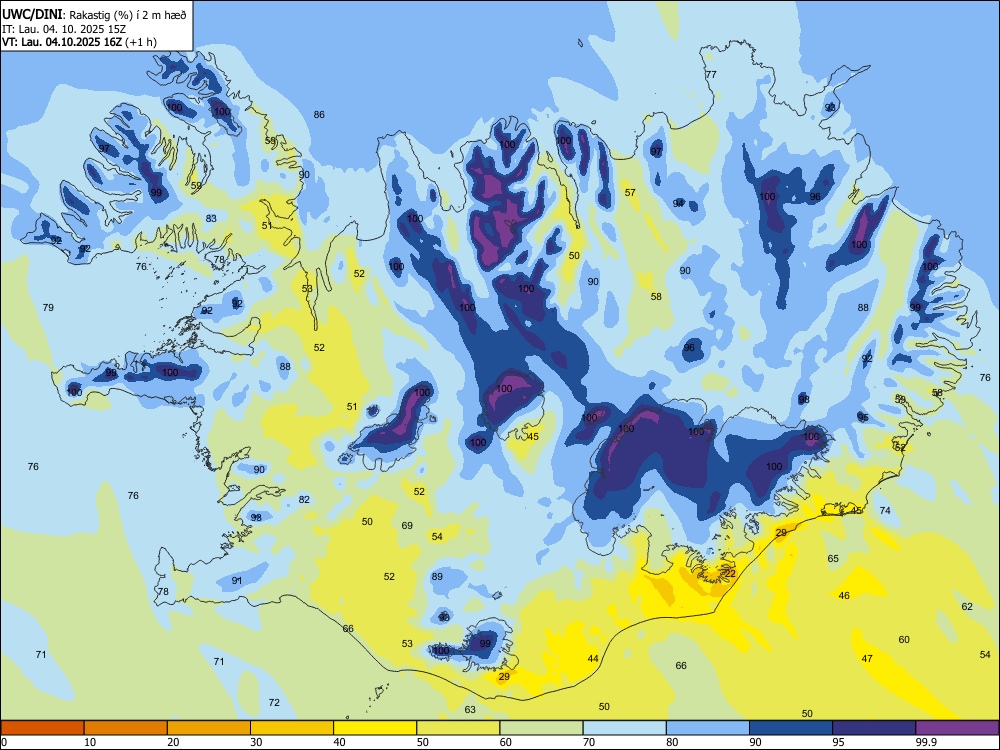1000x750 pixels.
Task: Click the '40' legend tick label
Action: 340,742
